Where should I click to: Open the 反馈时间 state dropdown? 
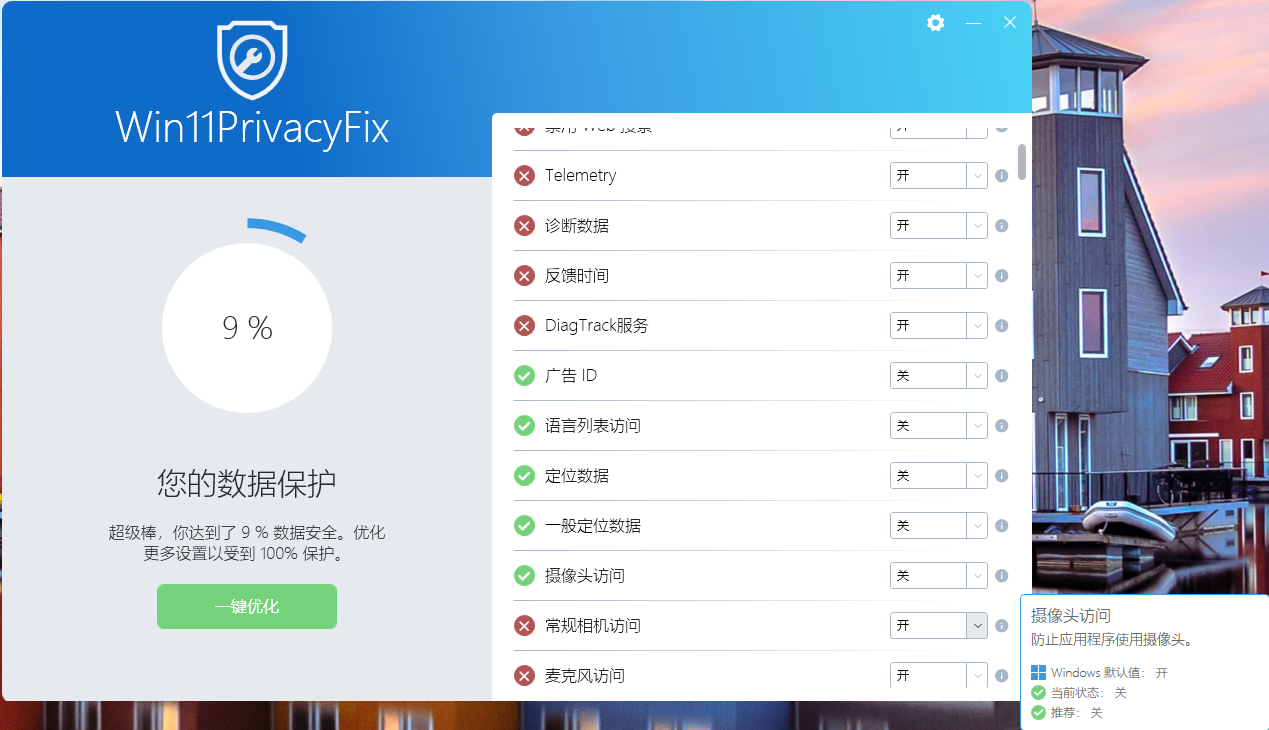[x=939, y=276]
